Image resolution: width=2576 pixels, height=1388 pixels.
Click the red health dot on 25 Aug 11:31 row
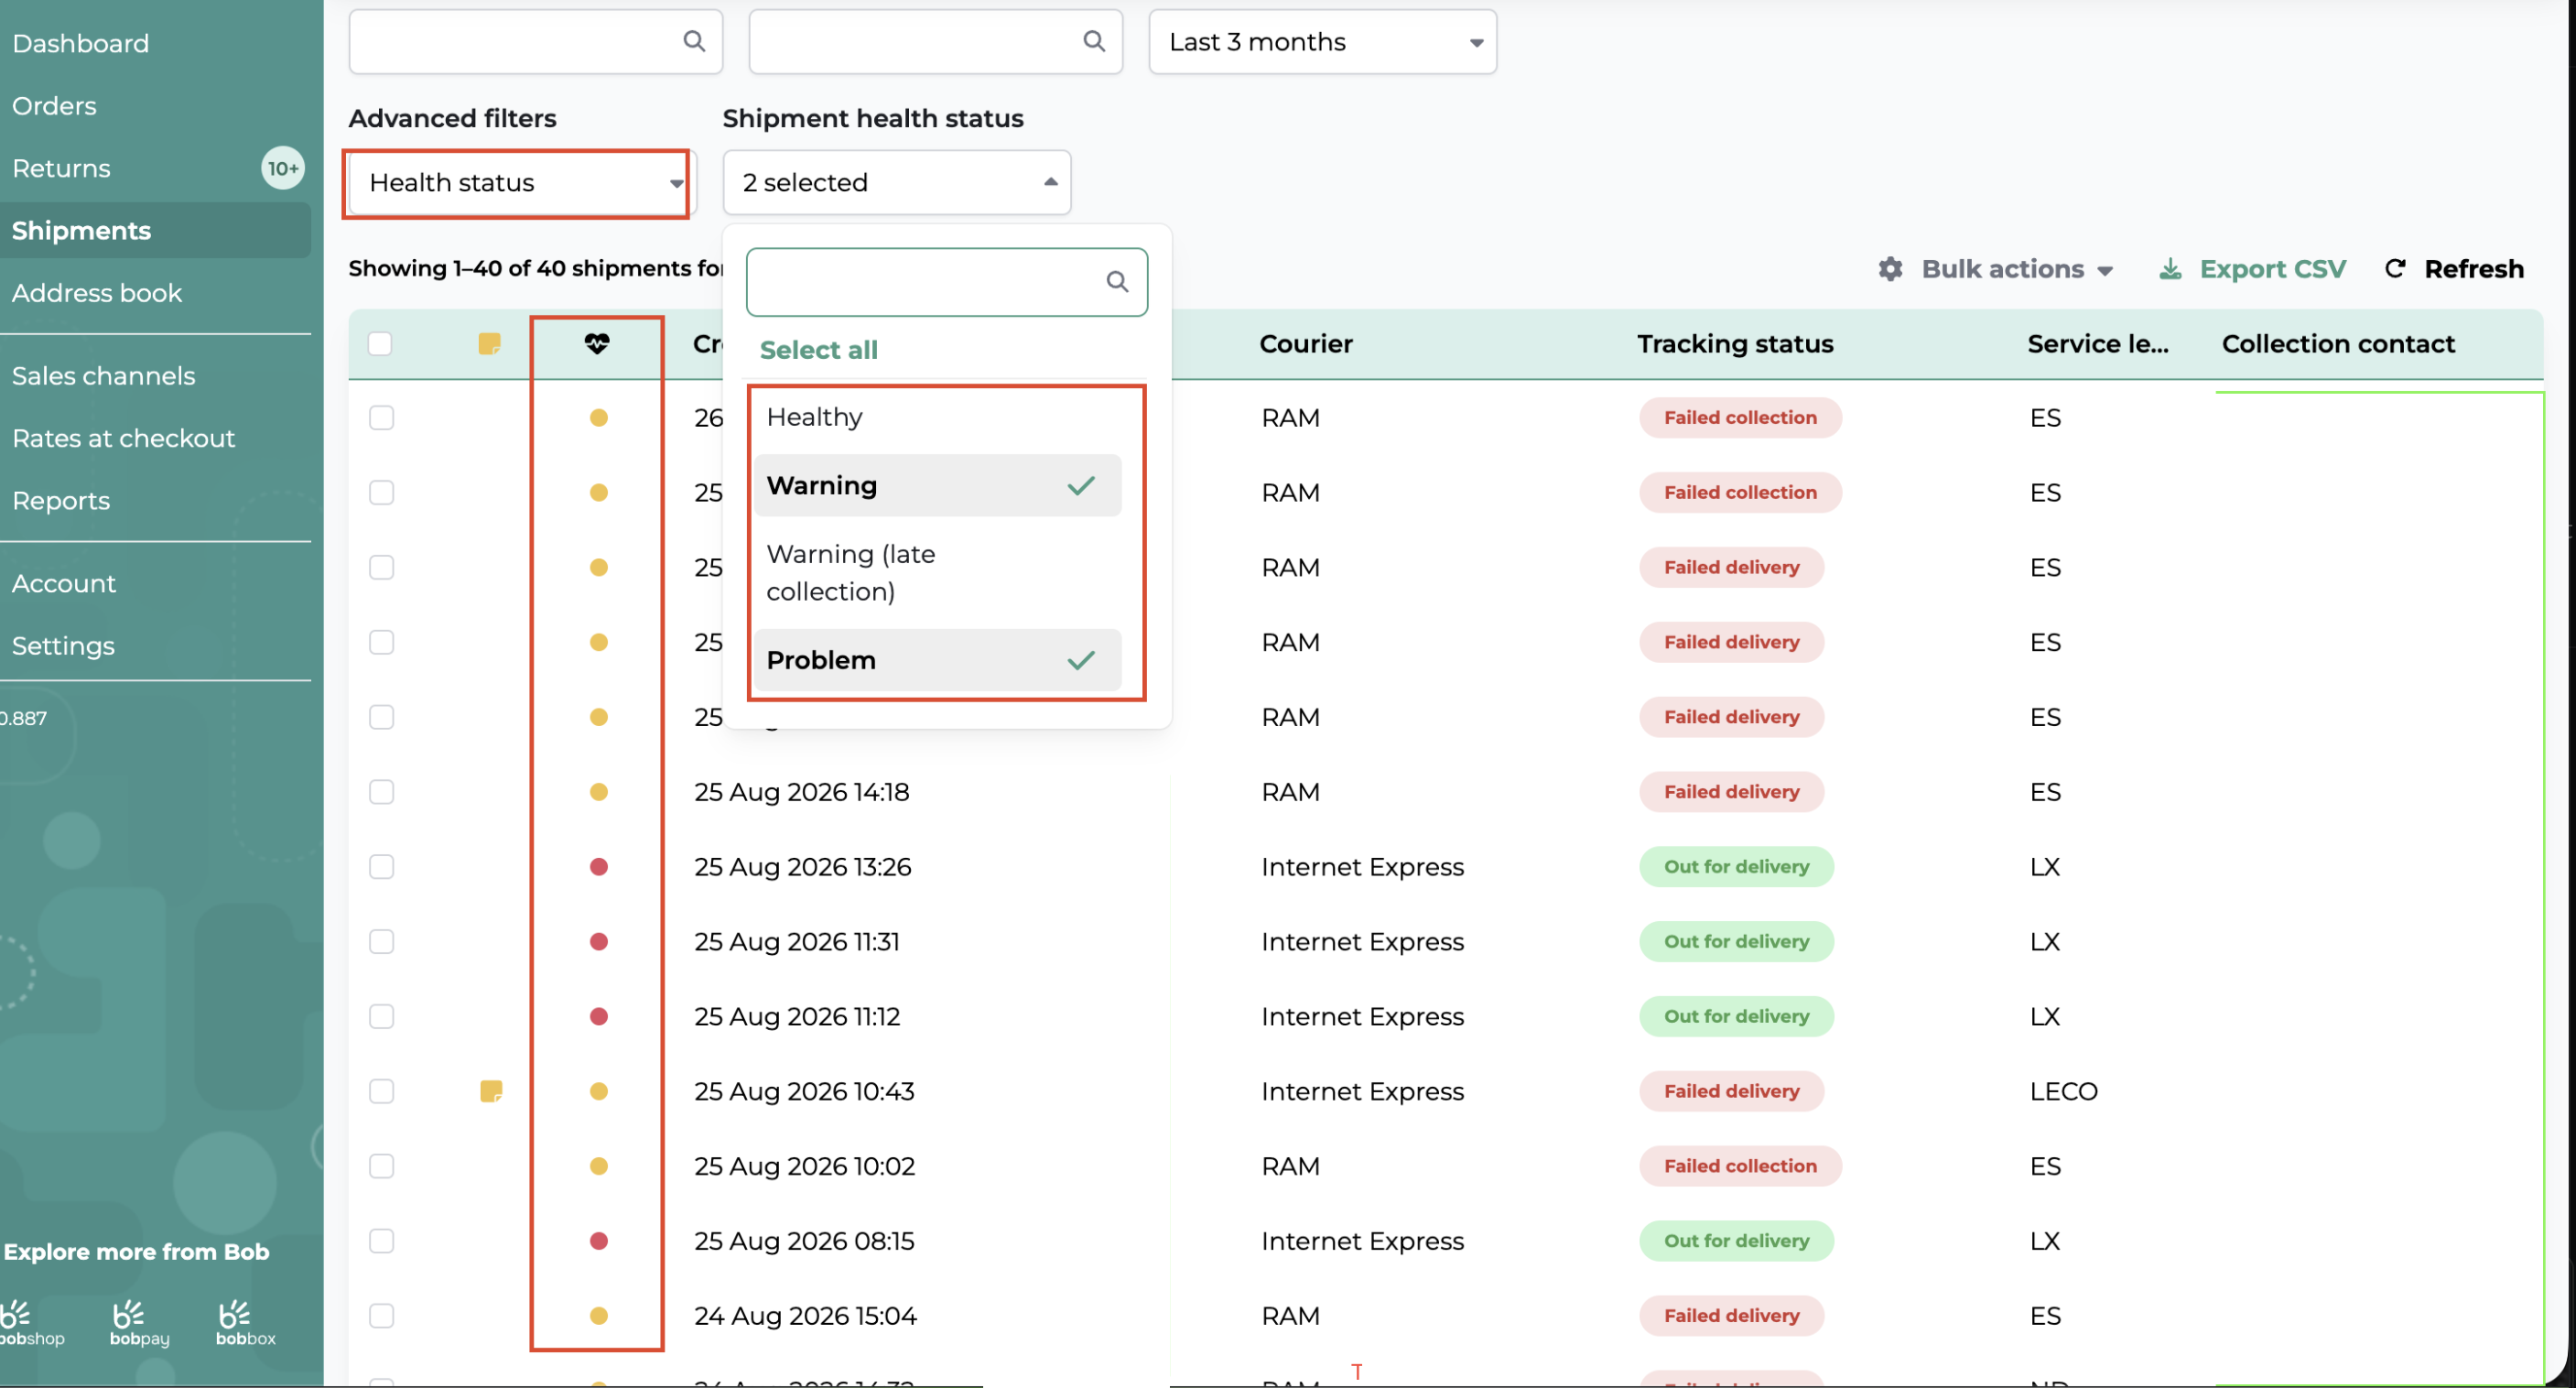(x=599, y=942)
